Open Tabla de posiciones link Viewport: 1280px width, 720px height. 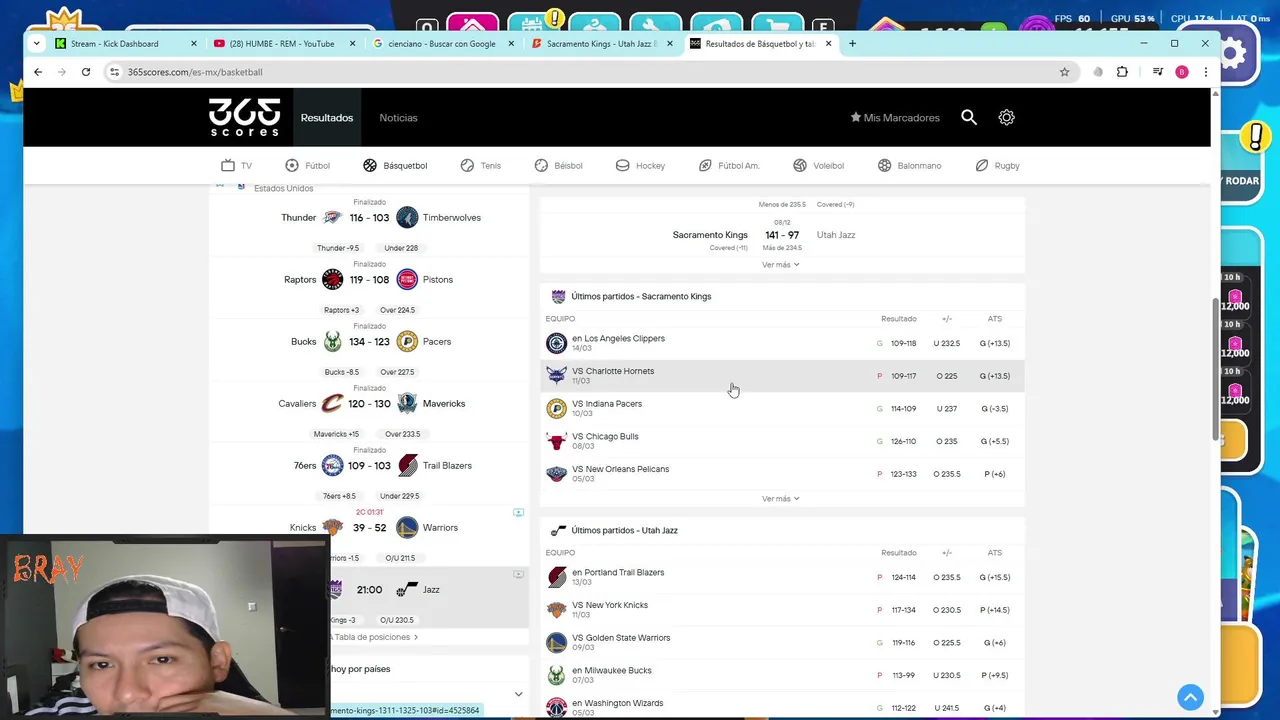[x=375, y=637]
